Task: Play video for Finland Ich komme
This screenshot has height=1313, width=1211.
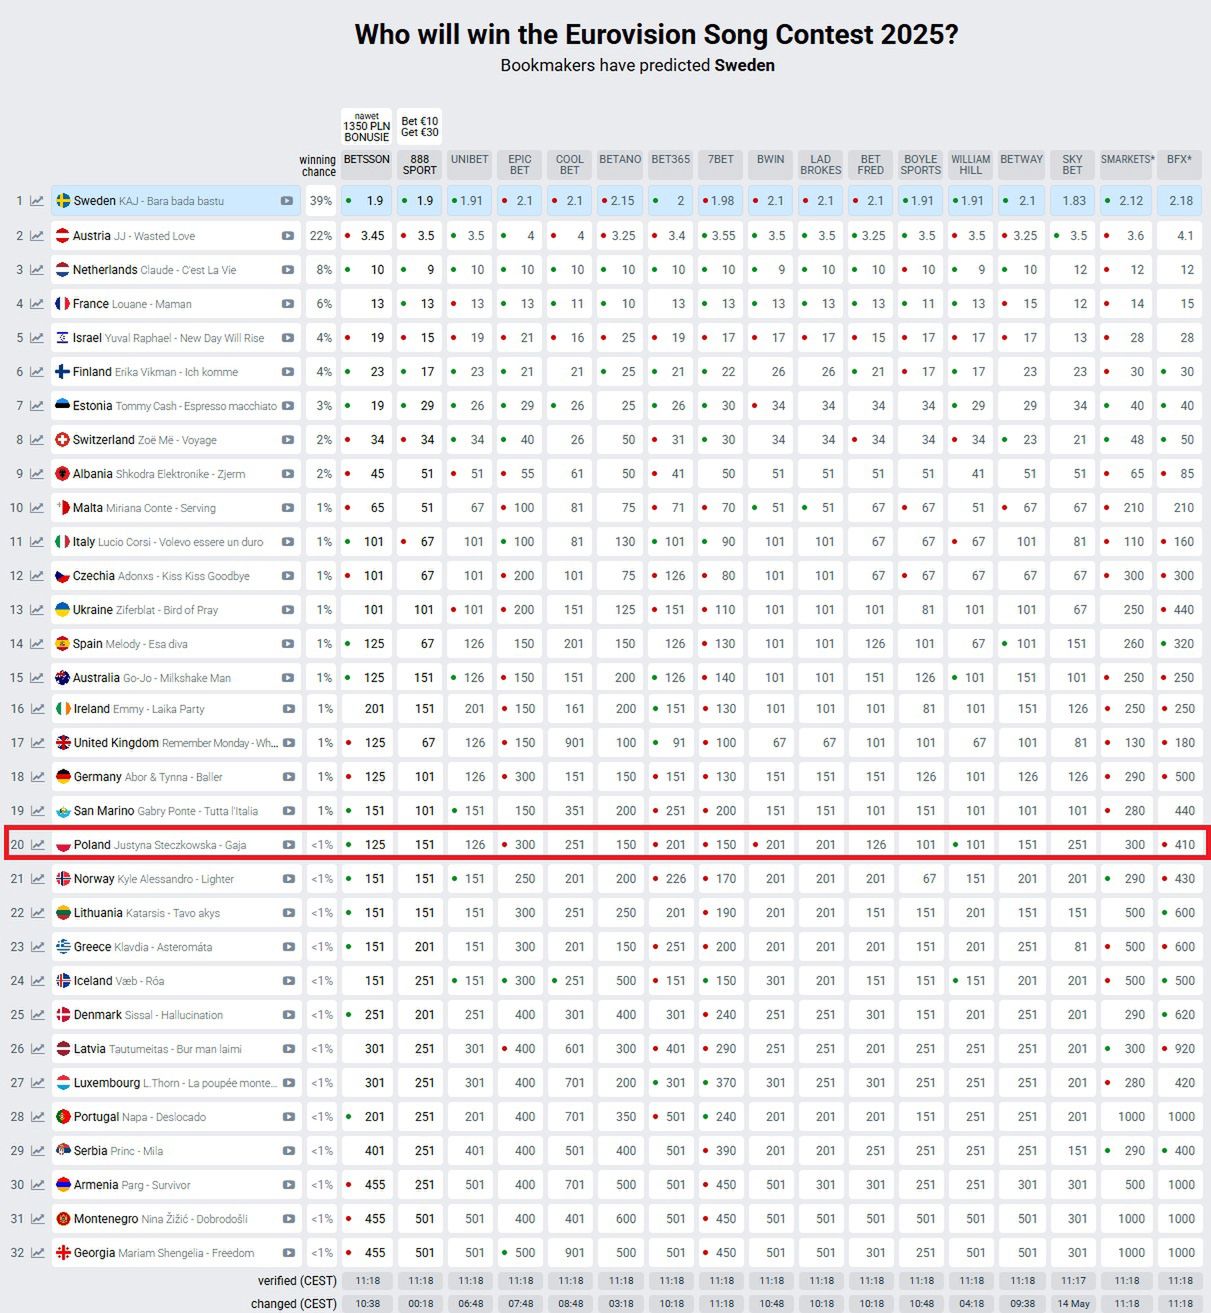Action: tap(287, 372)
